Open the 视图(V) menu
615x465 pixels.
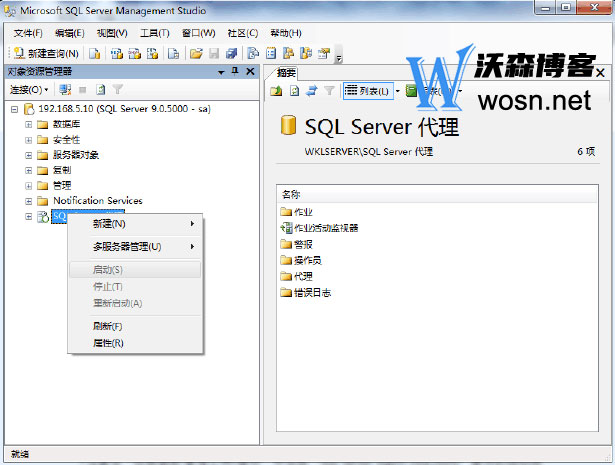tap(112, 33)
